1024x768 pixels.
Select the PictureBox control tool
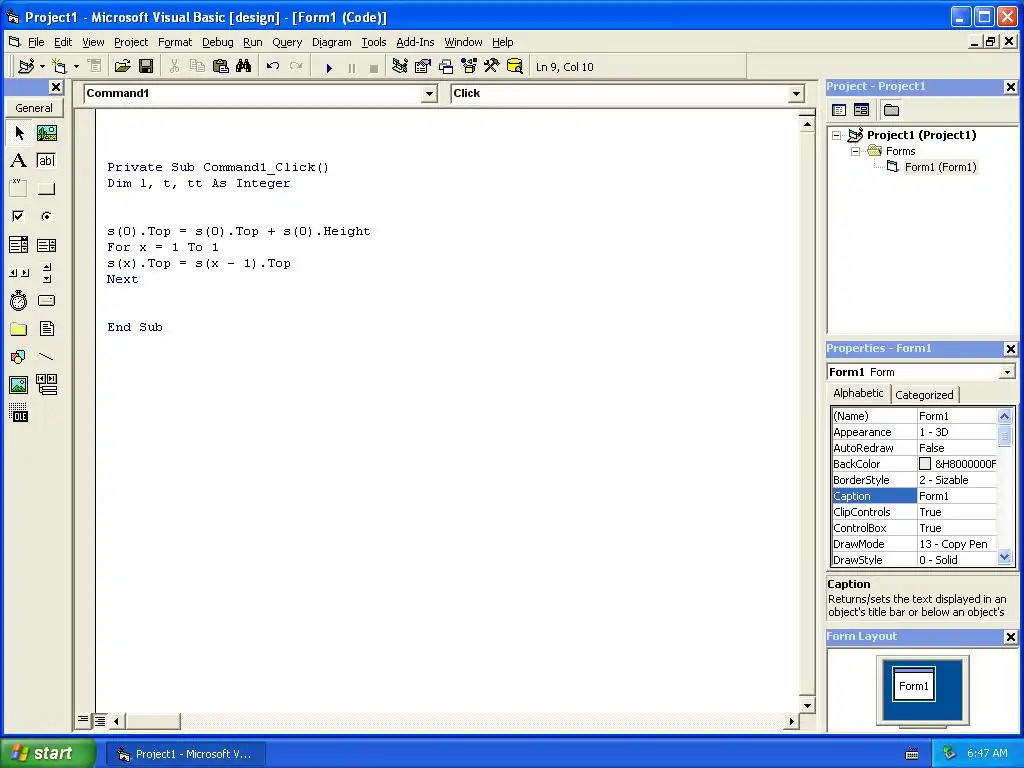click(46, 133)
